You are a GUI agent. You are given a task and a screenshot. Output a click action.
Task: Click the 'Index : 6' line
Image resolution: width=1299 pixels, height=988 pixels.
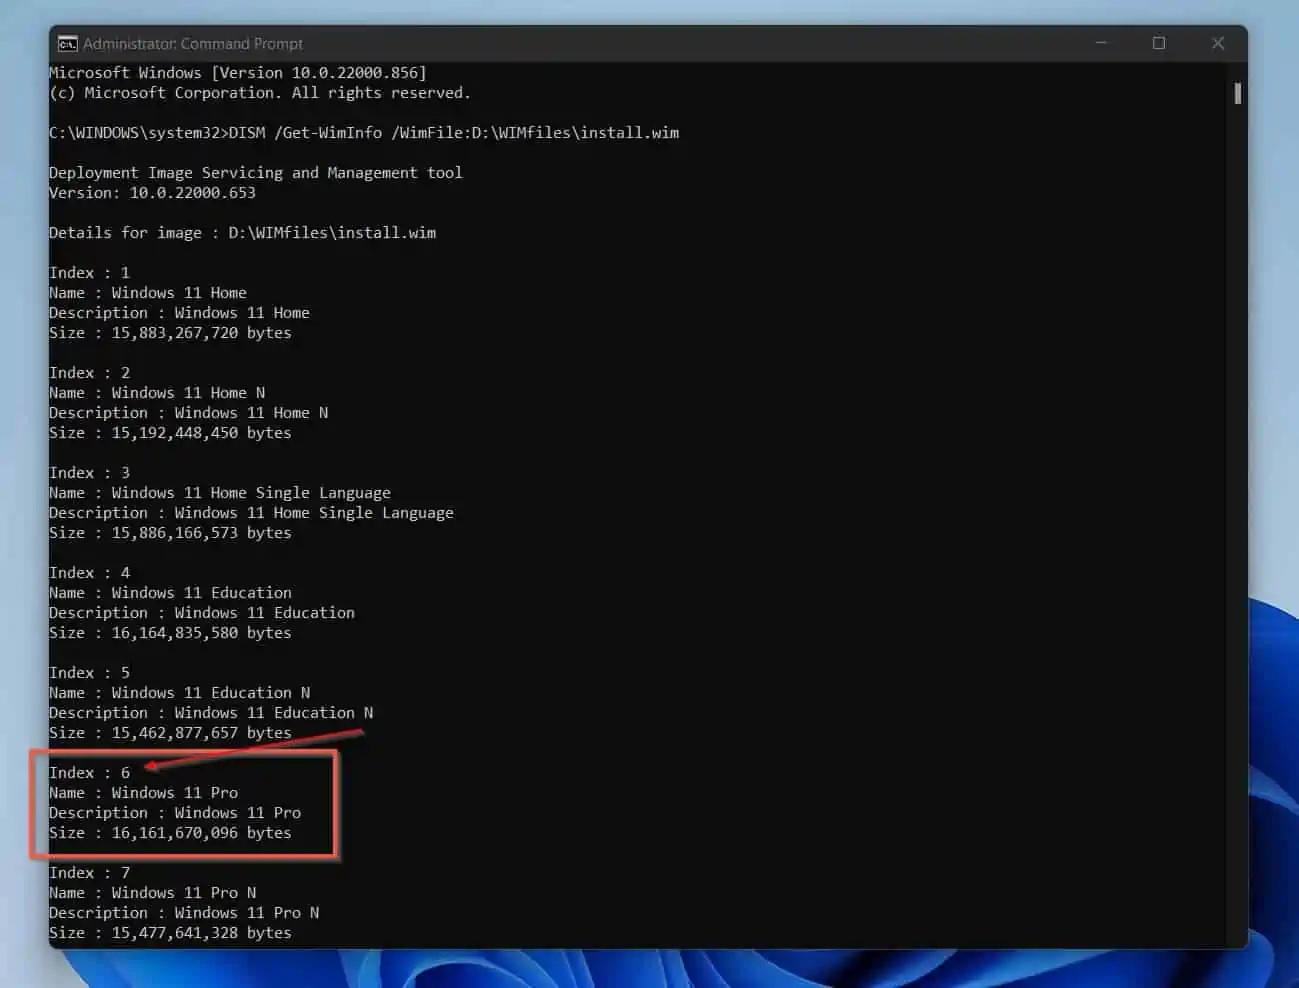[x=89, y=773]
